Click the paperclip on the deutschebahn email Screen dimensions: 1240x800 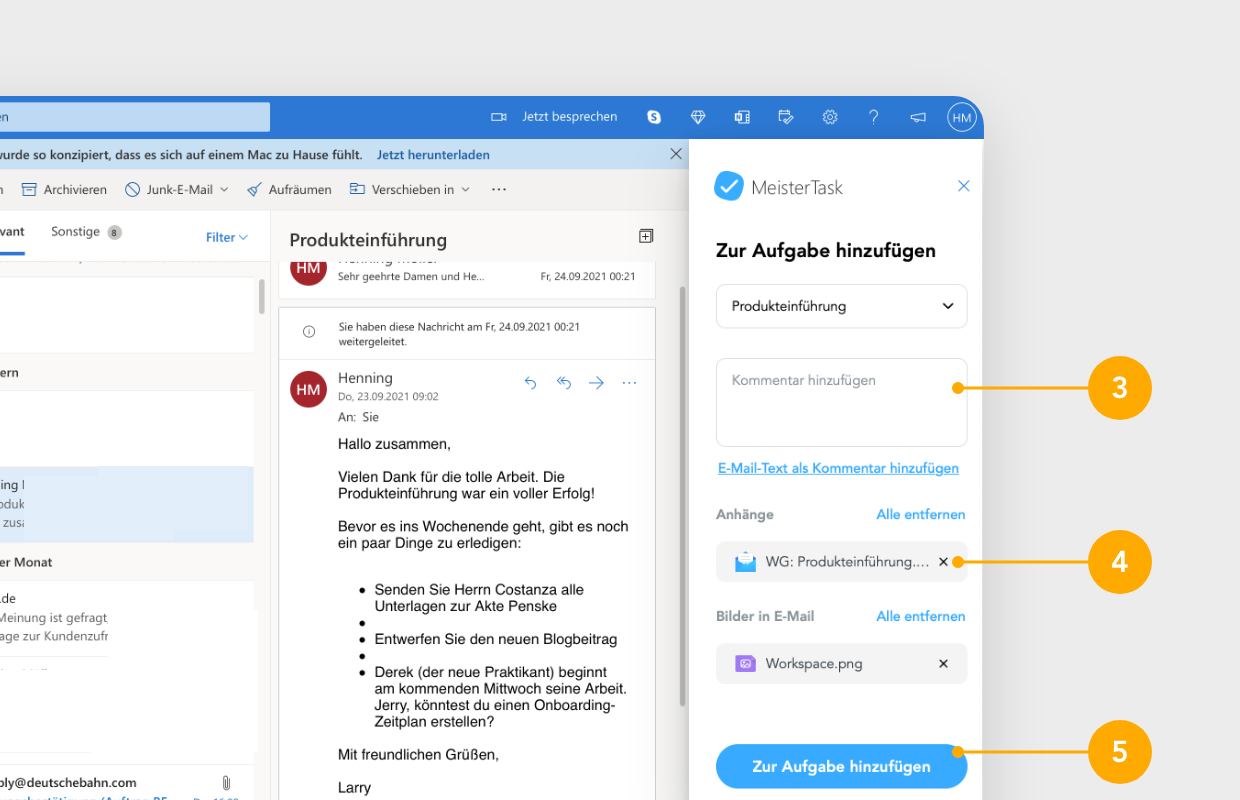click(x=226, y=783)
